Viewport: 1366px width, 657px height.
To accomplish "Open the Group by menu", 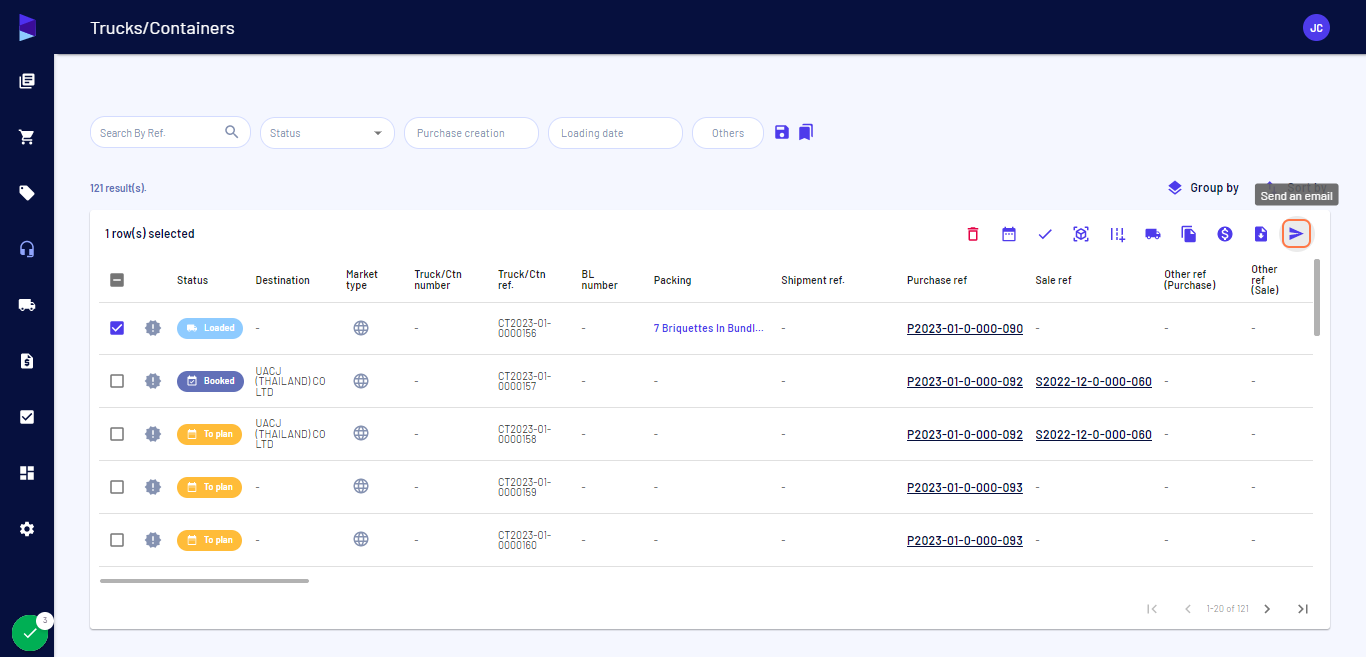I will point(1203,188).
